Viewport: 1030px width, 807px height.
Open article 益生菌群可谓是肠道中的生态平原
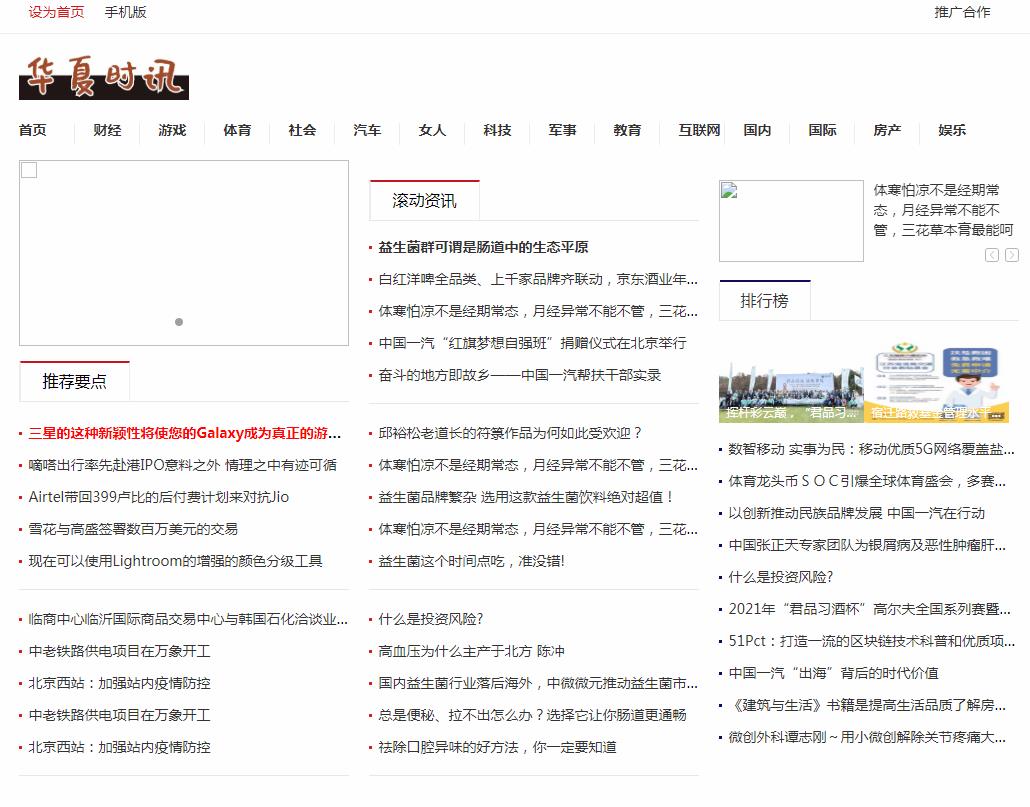(x=483, y=248)
